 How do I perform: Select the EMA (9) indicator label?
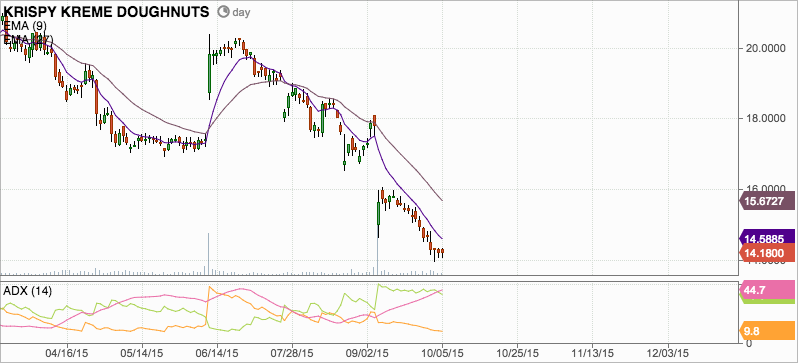pos(25,25)
